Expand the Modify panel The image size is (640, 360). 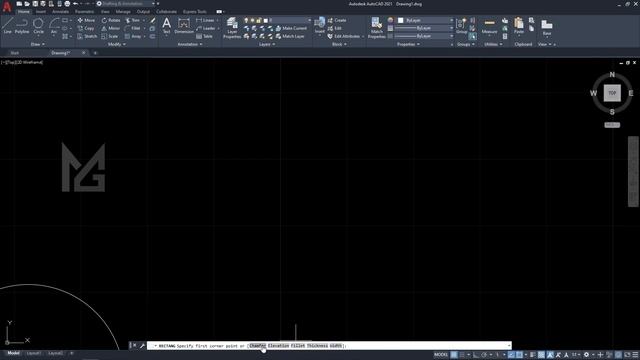pyautogui.click(x=117, y=44)
